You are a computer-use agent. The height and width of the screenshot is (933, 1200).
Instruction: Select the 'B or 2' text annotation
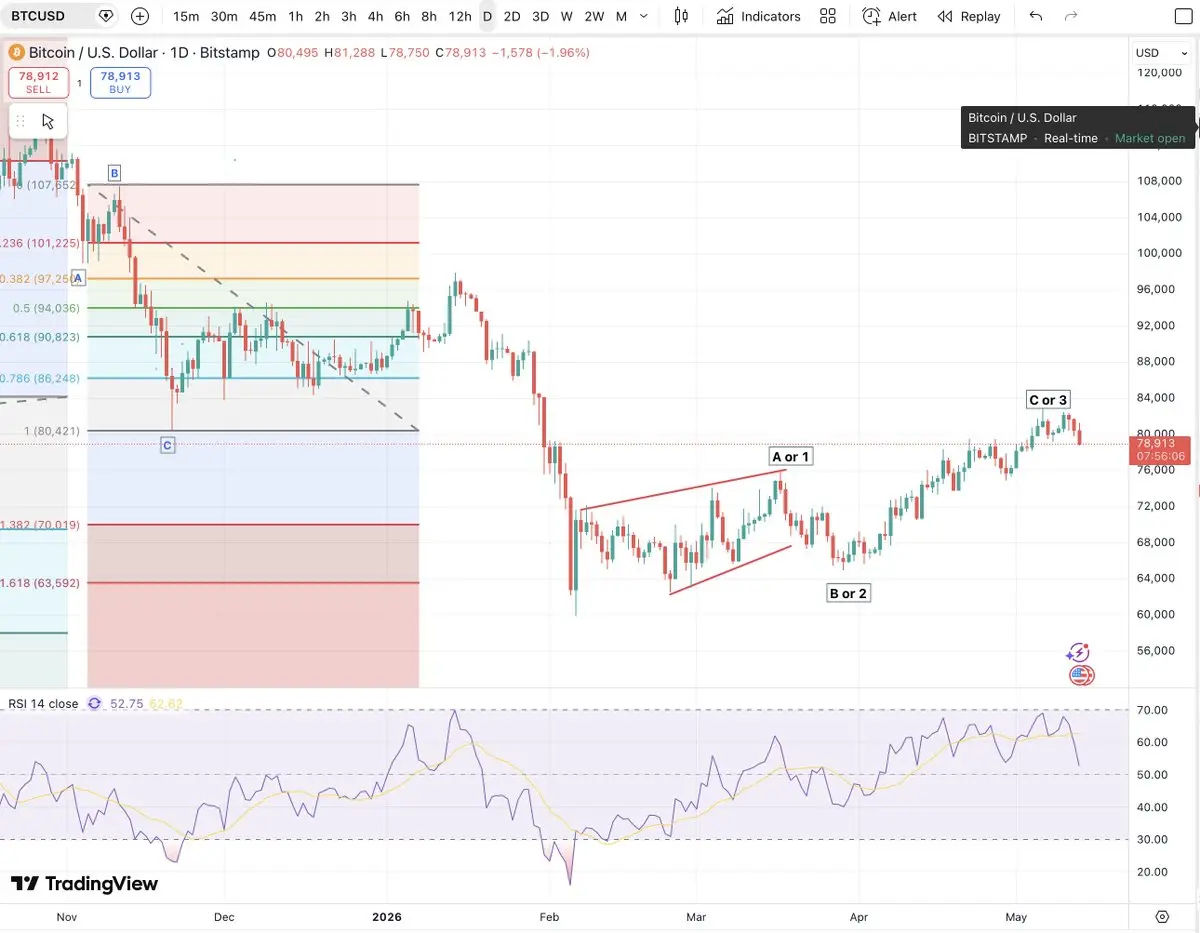[x=848, y=593]
